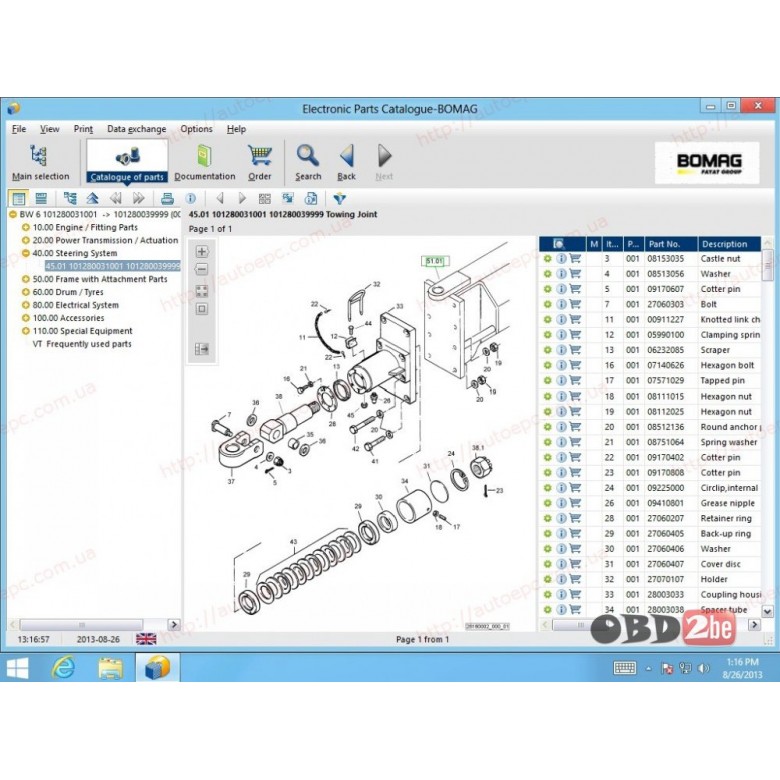Click the fit-drawing four-squares icon
The image size is (780, 780).
201,291
